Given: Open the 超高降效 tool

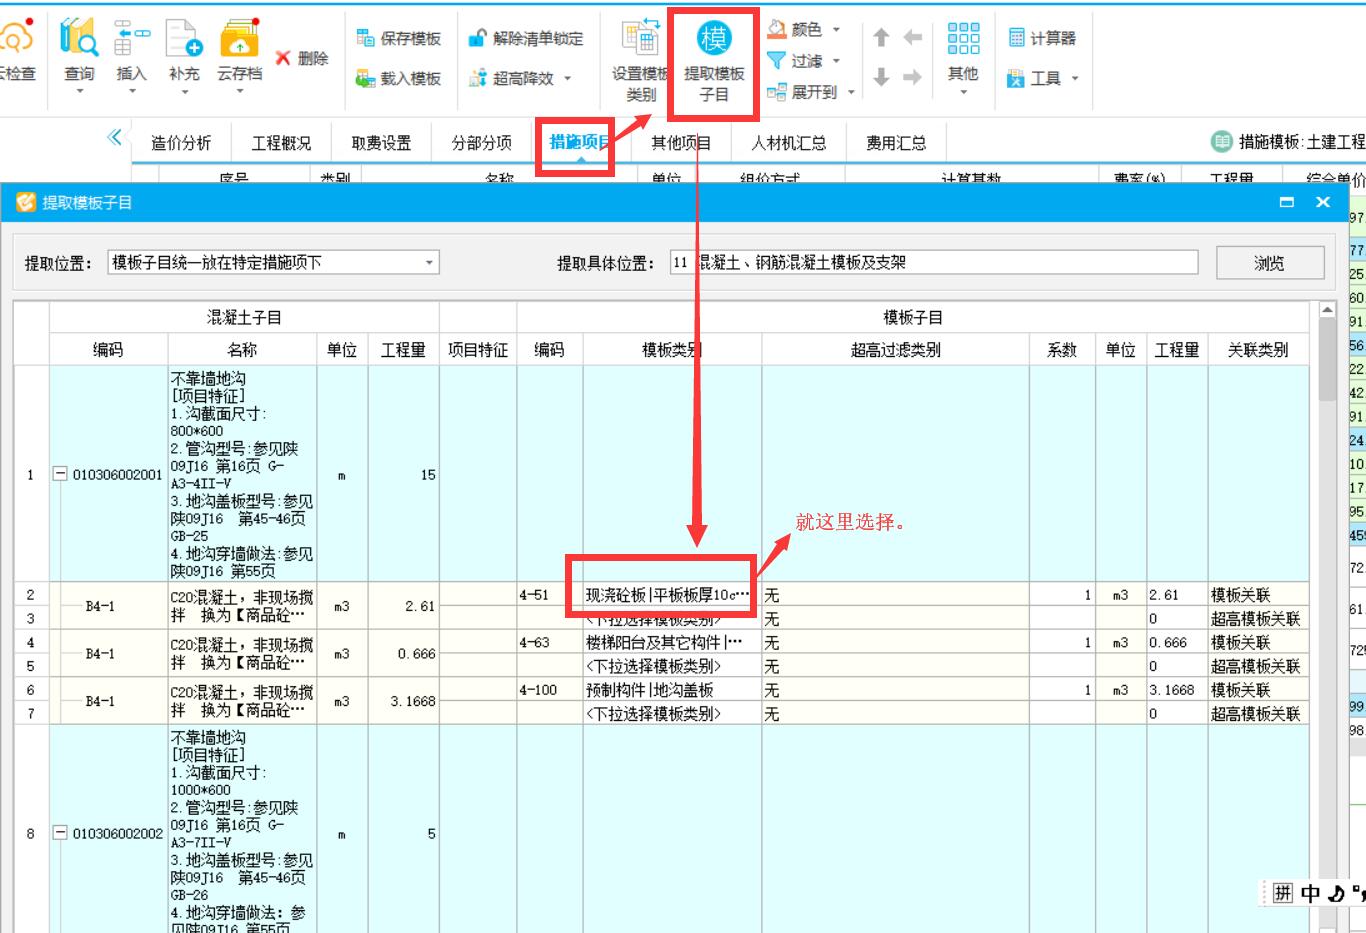Looking at the screenshot, I should pyautogui.click(x=511, y=78).
